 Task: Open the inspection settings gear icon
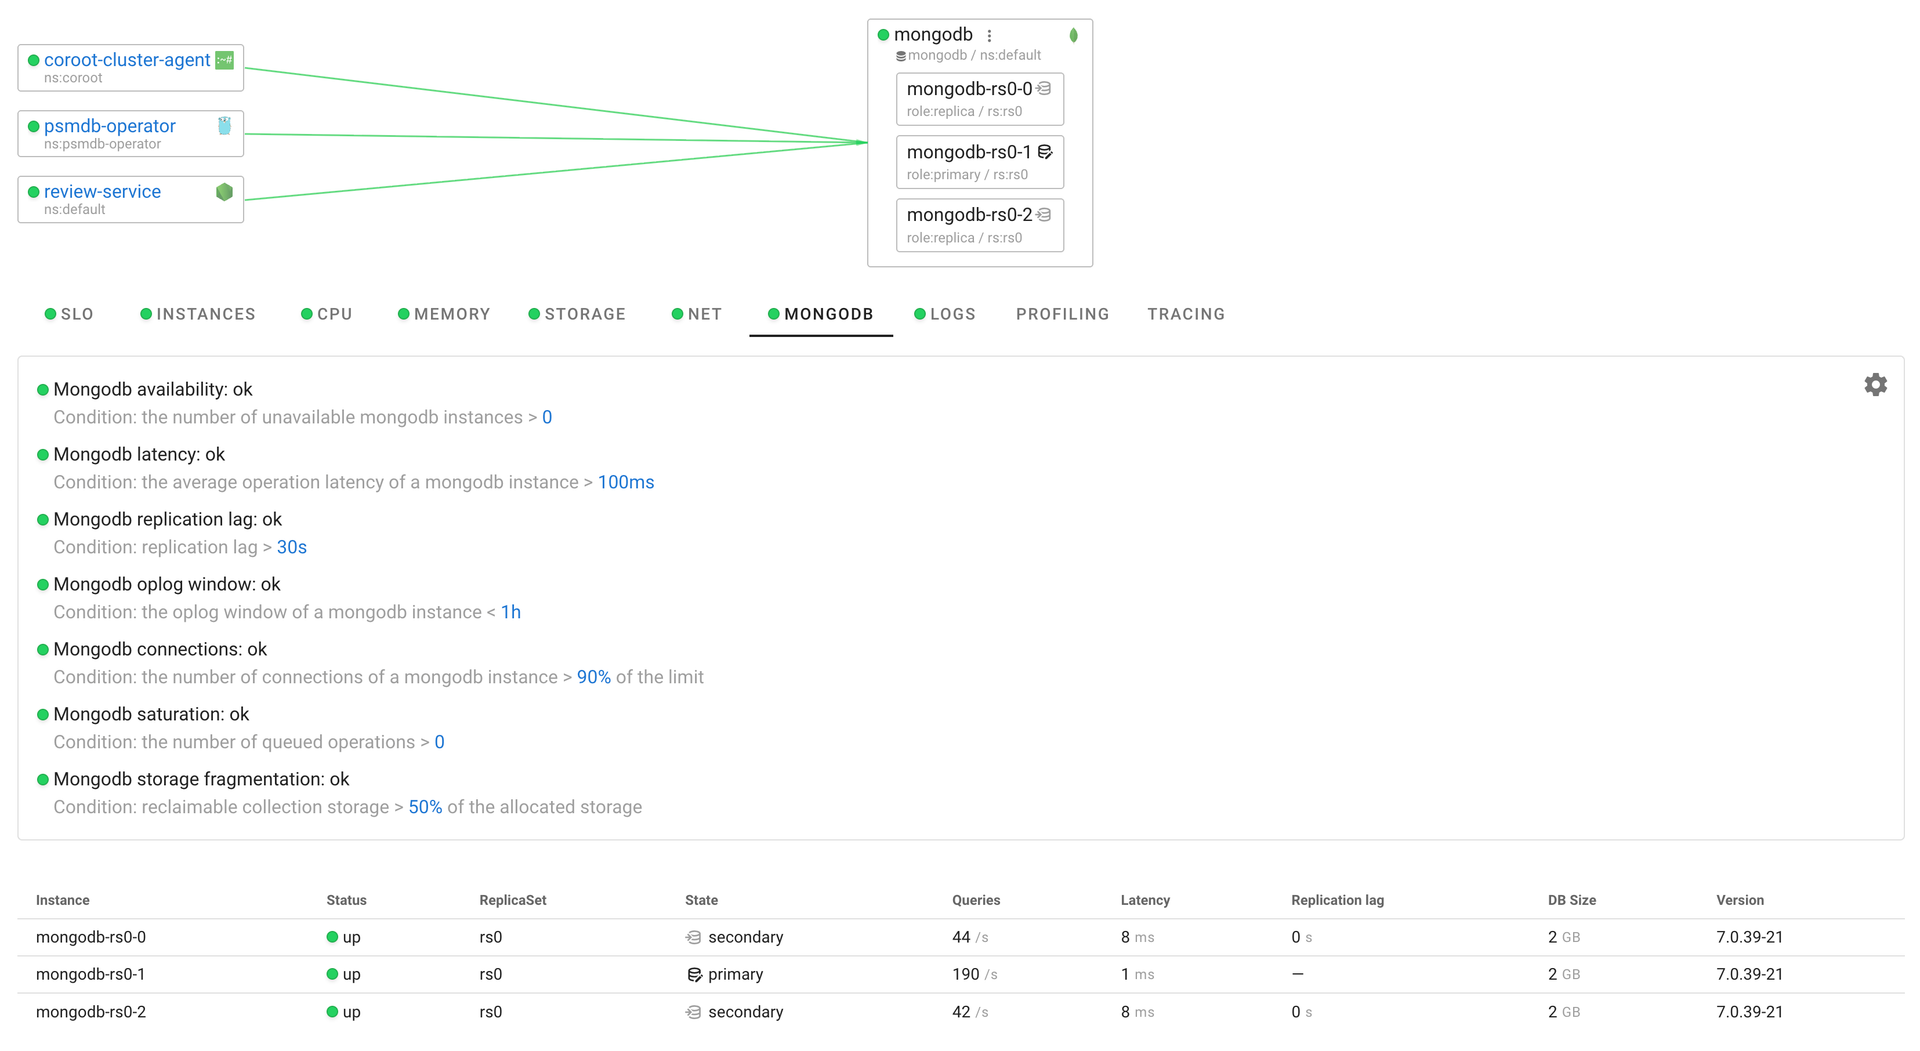pos(1875,385)
